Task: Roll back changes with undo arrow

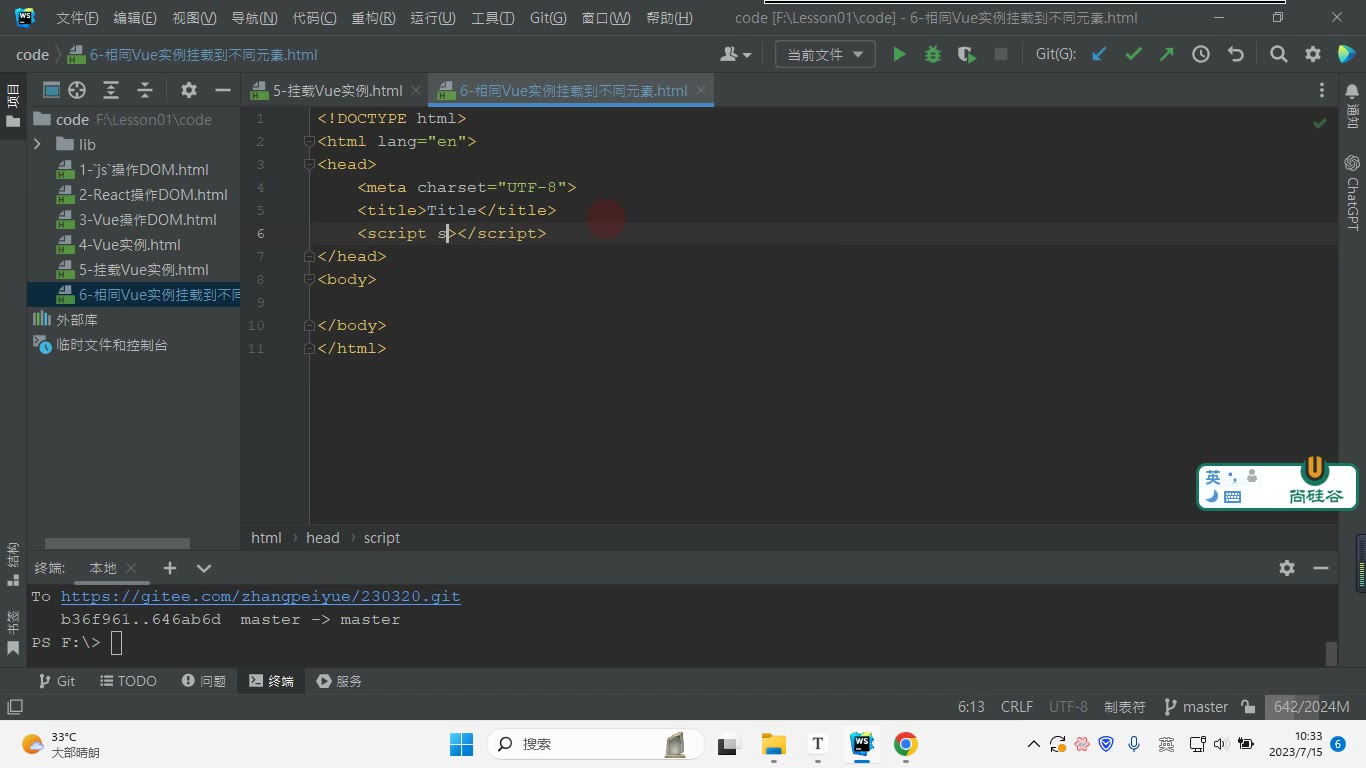Action: point(1236,55)
